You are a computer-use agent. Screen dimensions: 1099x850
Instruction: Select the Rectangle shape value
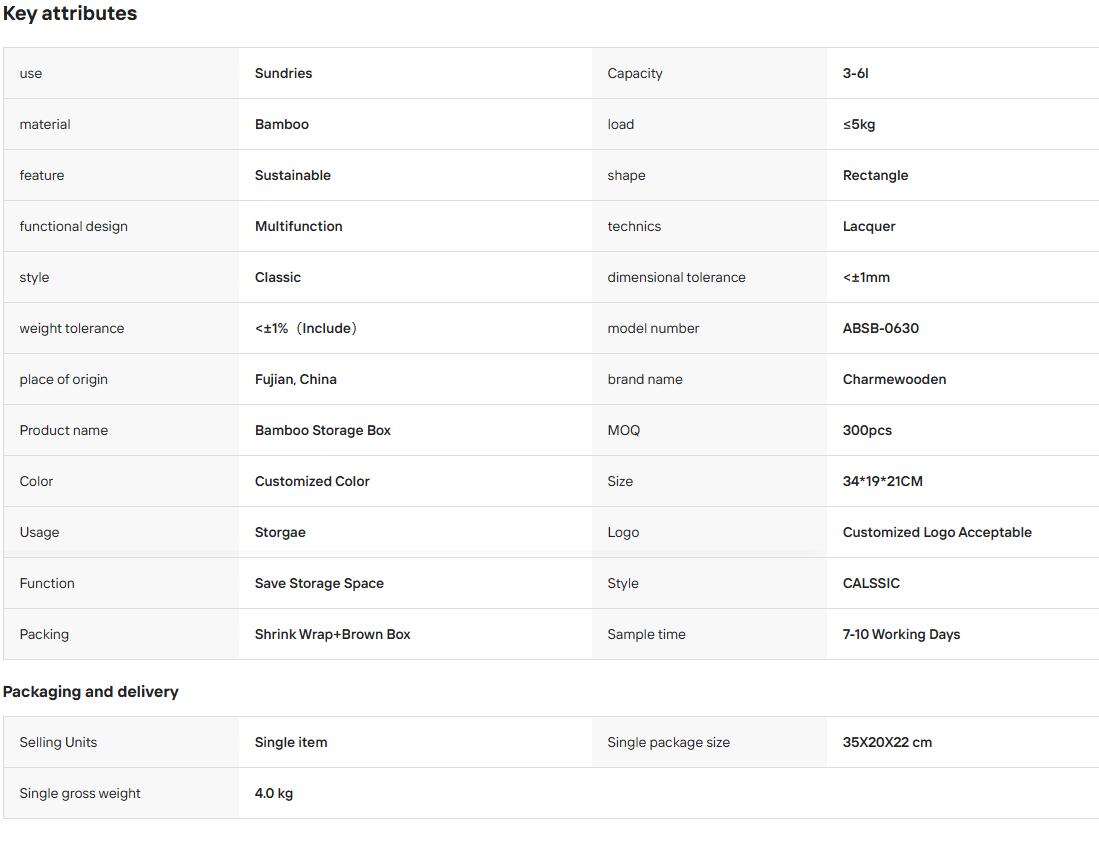(x=875, y=175)
